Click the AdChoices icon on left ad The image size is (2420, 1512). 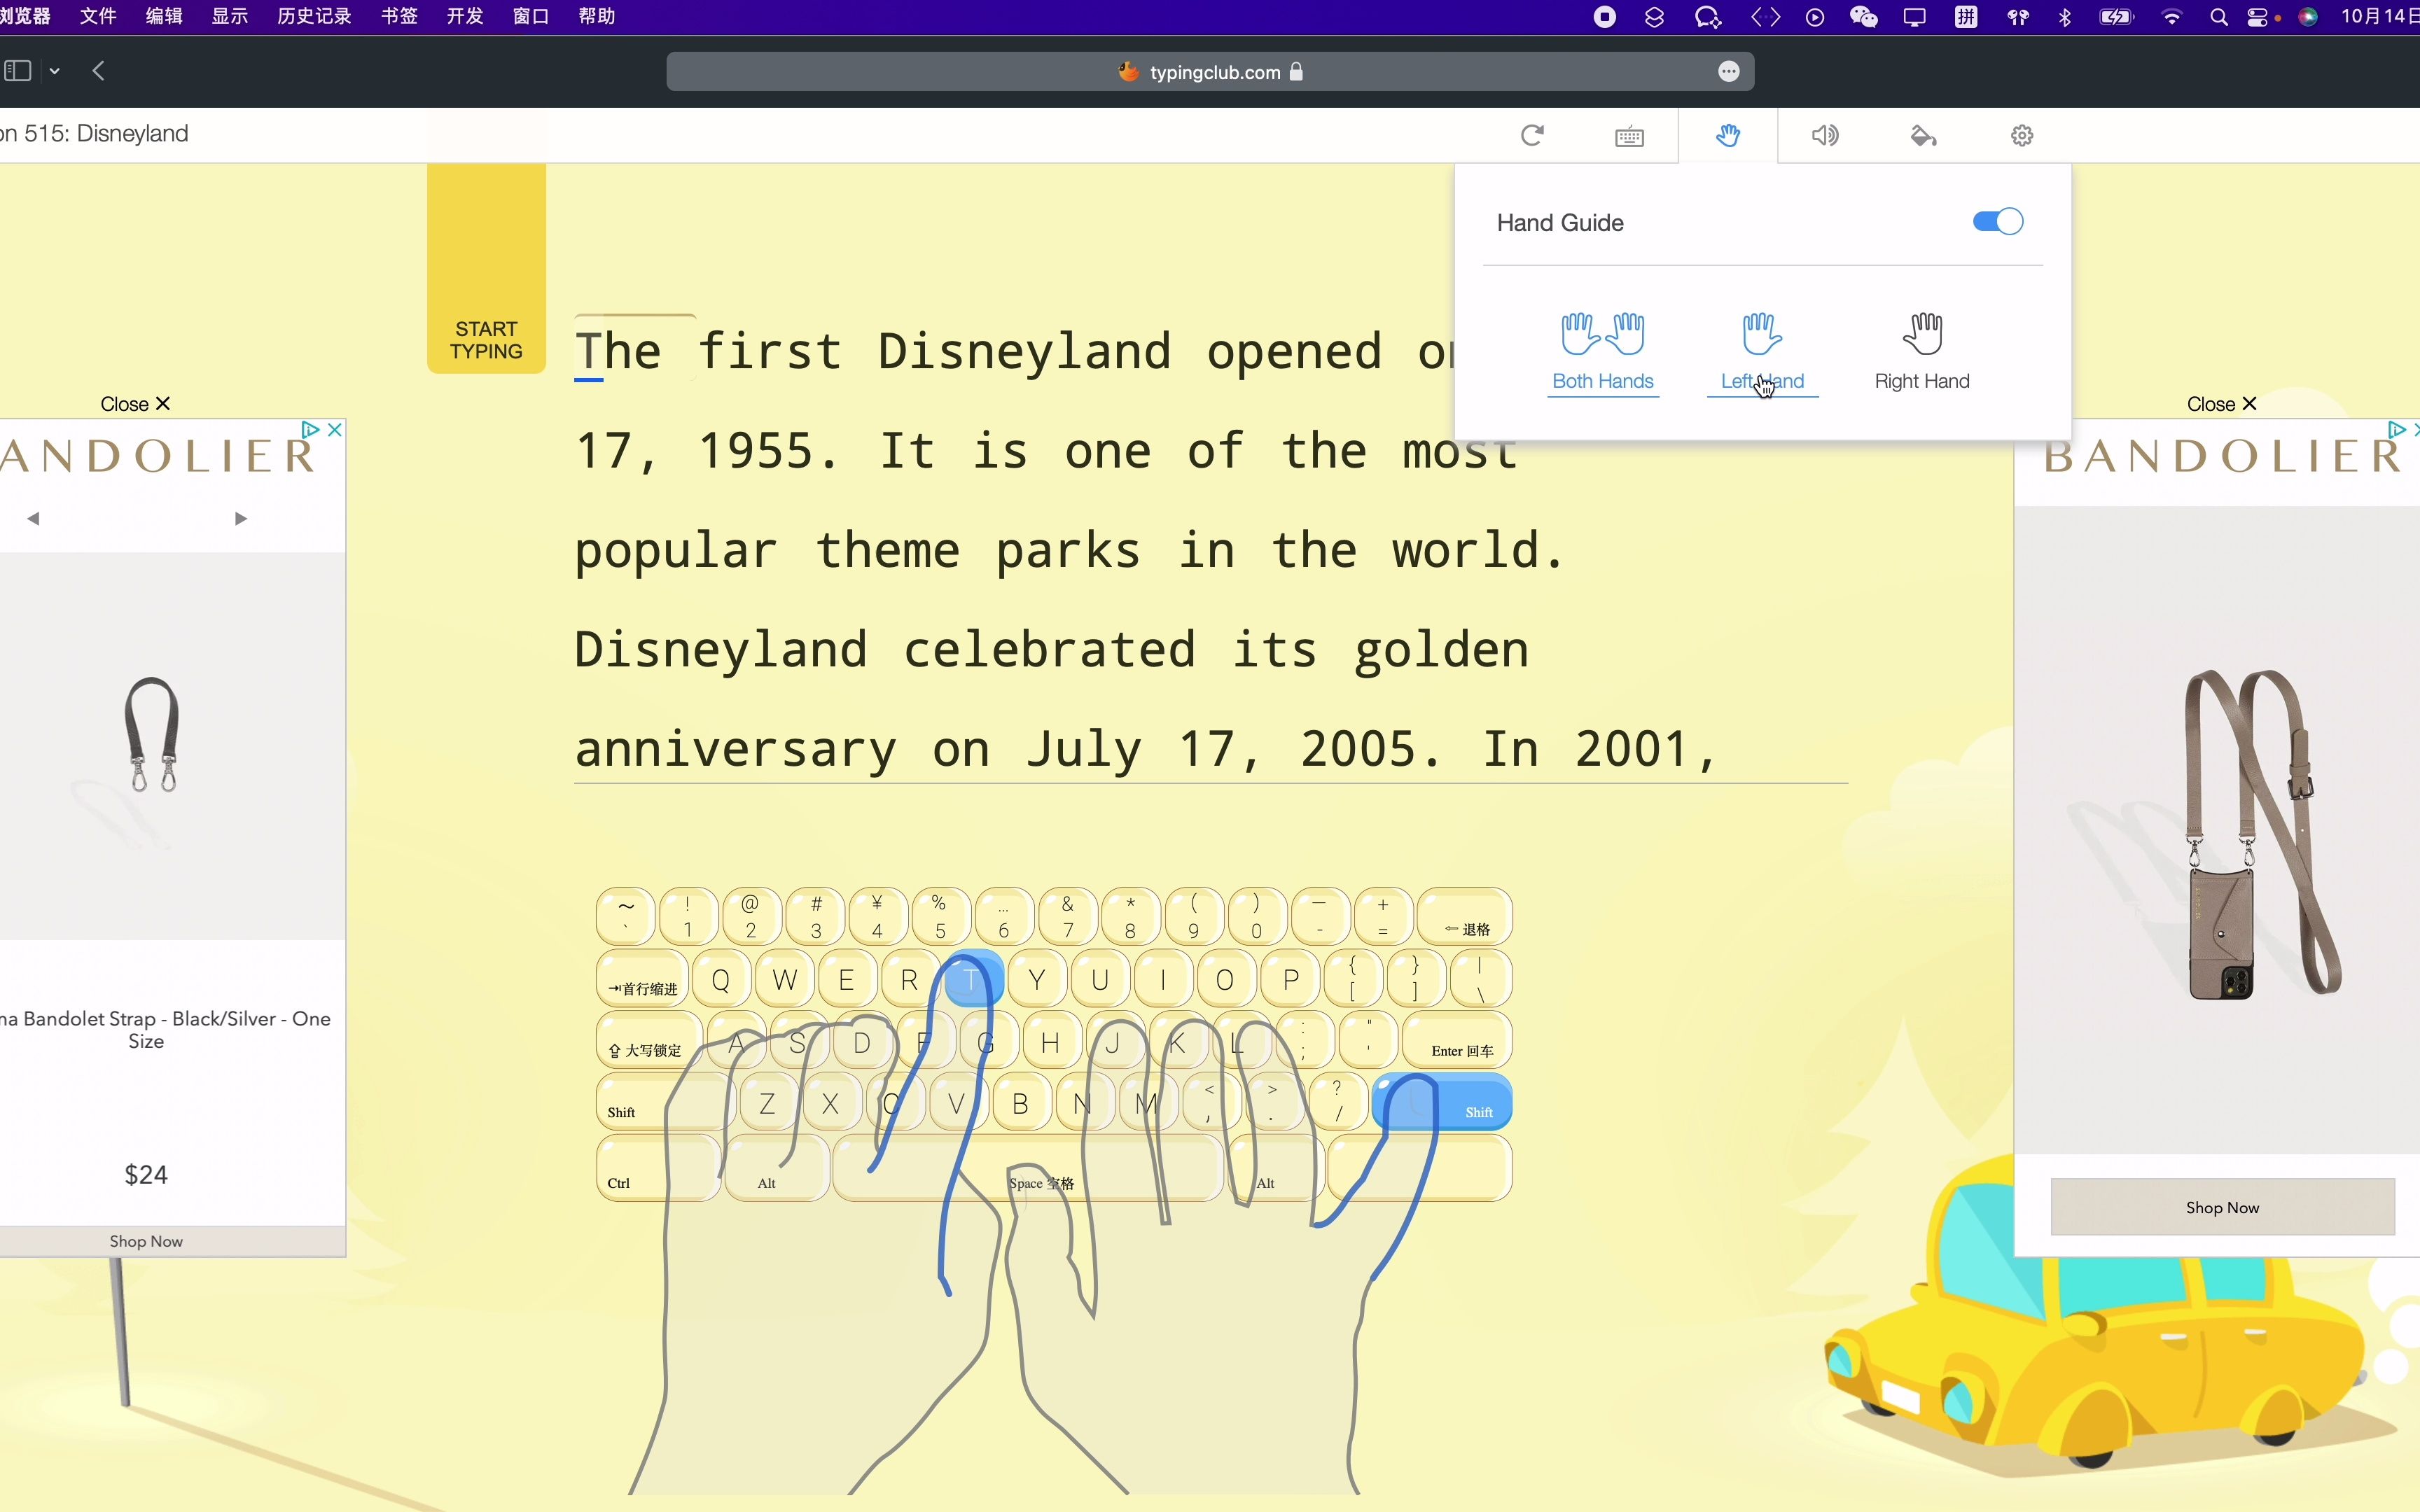(310, 429)
